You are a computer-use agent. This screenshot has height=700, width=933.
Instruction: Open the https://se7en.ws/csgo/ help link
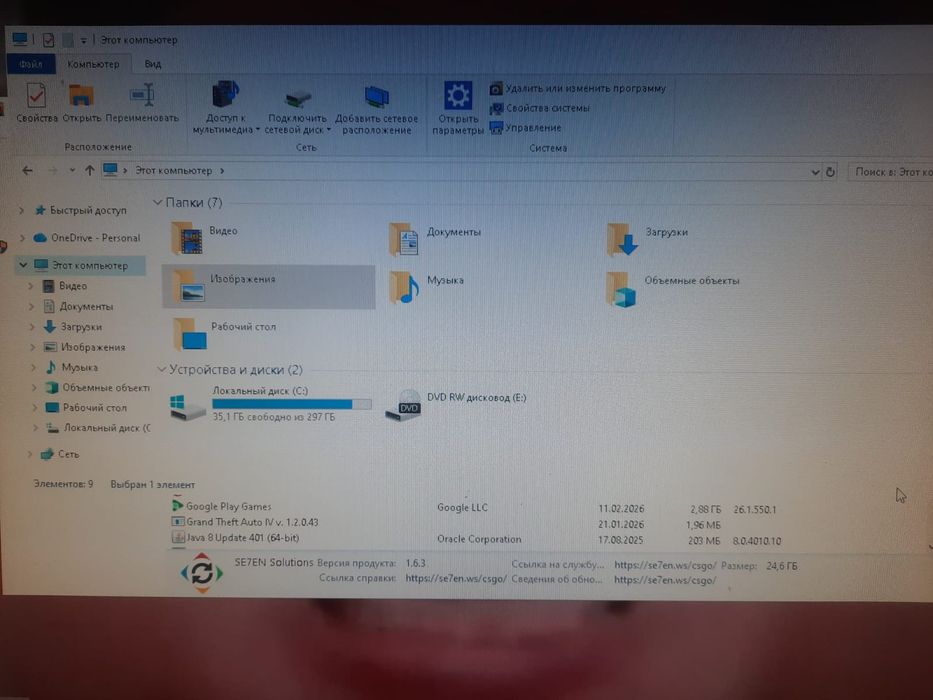456,579
